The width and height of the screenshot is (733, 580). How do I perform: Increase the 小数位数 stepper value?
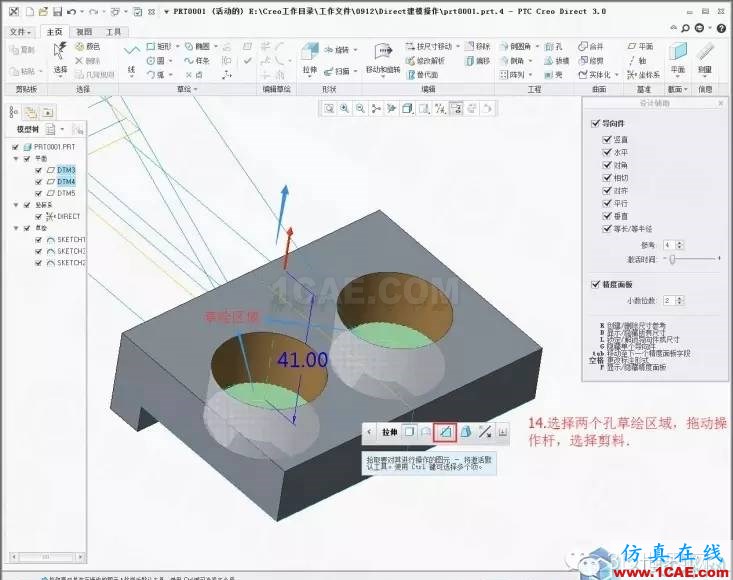click(x=680, y=298)
